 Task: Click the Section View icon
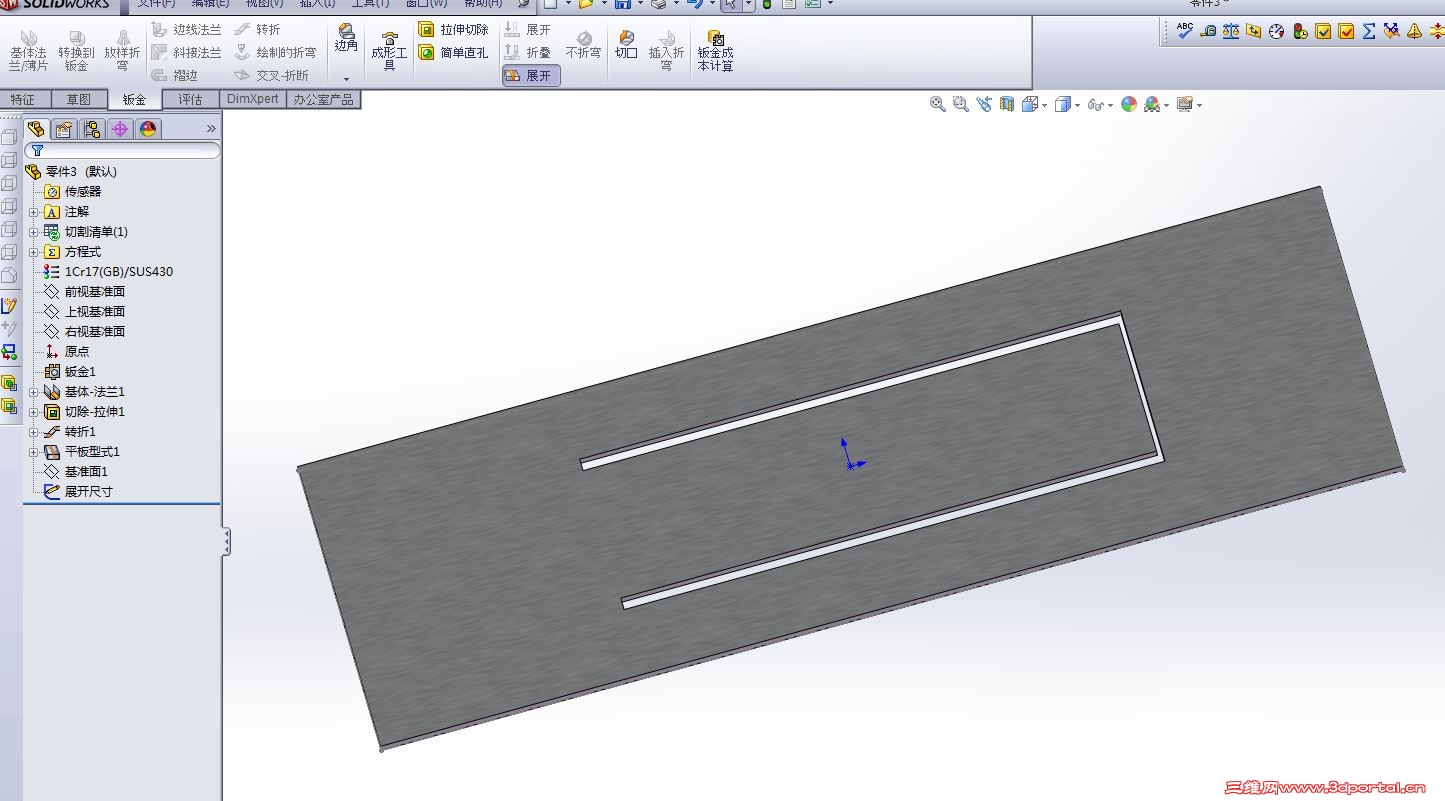coord(1007,104)
